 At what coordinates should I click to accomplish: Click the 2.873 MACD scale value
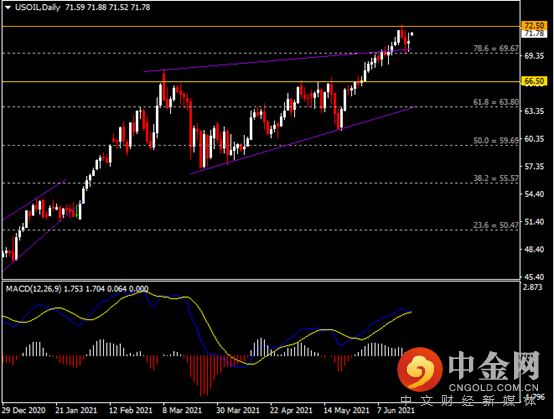point(532,287)
